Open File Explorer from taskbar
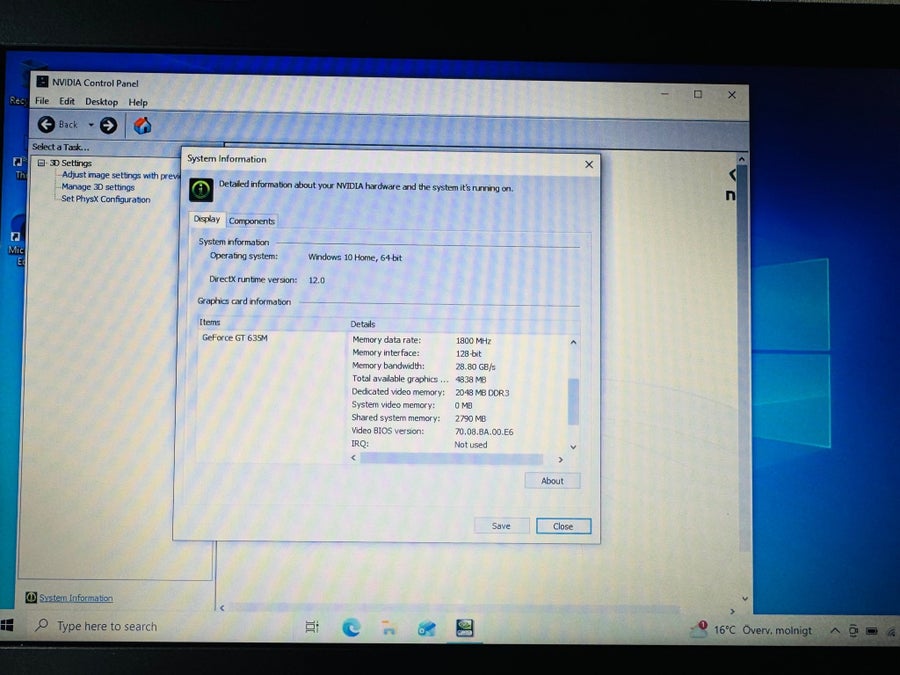900x675 pixels. coord(389,628)
